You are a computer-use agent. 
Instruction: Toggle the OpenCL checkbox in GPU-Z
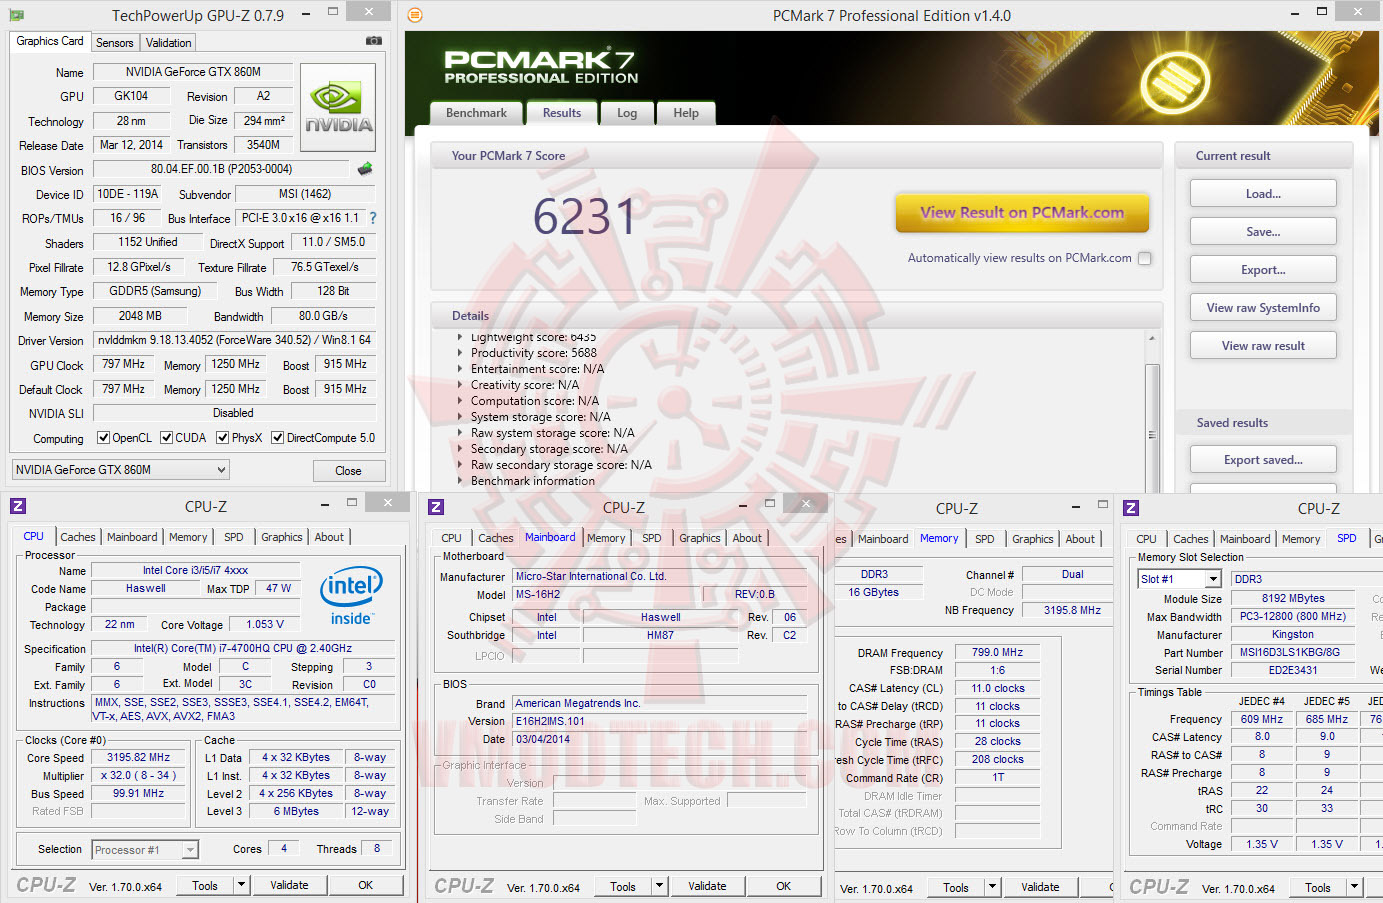click(103, 438)
